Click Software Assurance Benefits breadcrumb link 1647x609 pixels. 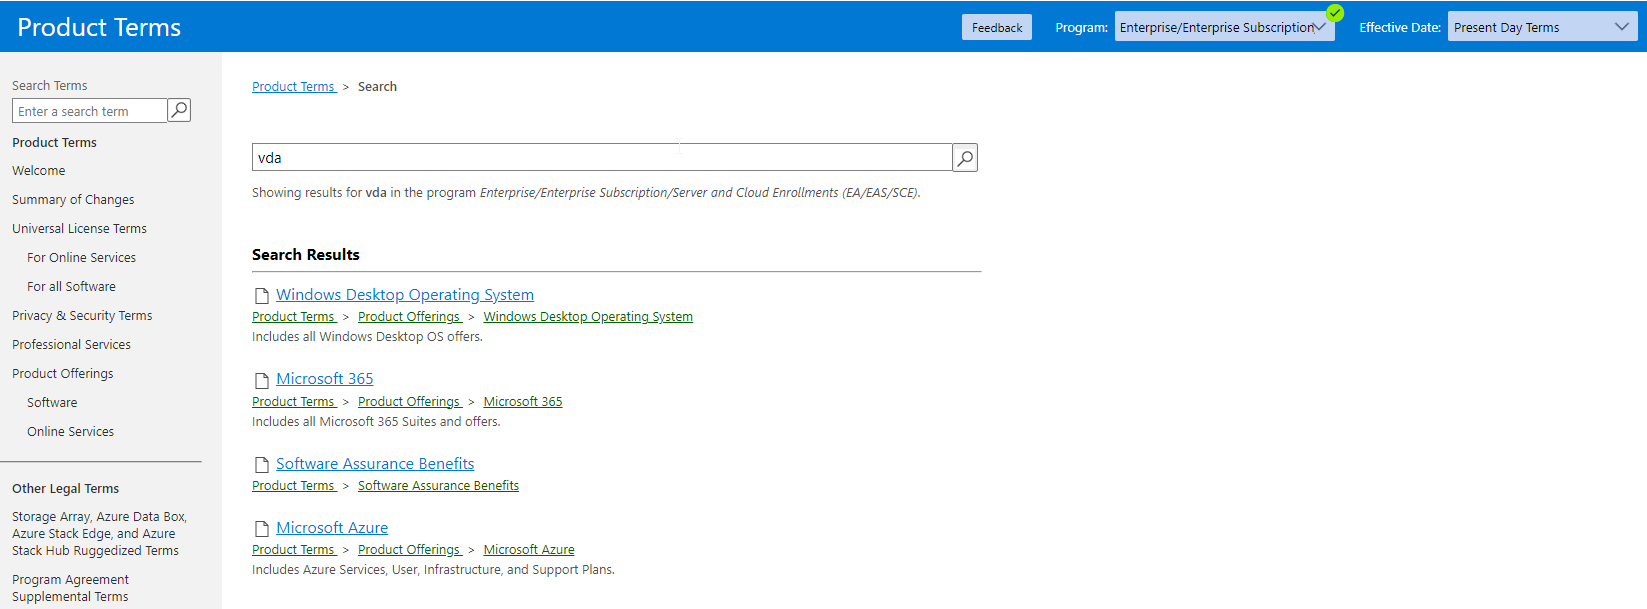(x=438, y=486)
